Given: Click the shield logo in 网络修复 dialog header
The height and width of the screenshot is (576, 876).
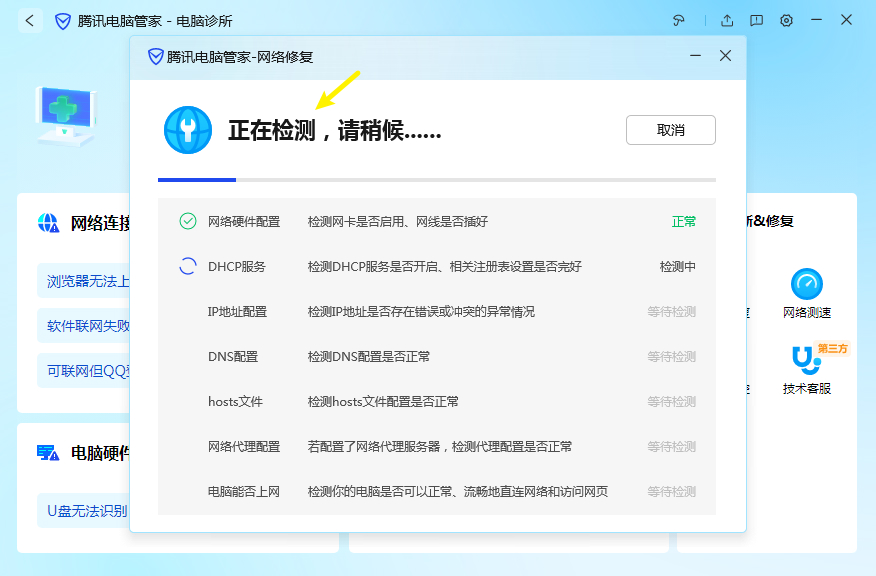Looking at the screenshot, I should tap(155, 56).
